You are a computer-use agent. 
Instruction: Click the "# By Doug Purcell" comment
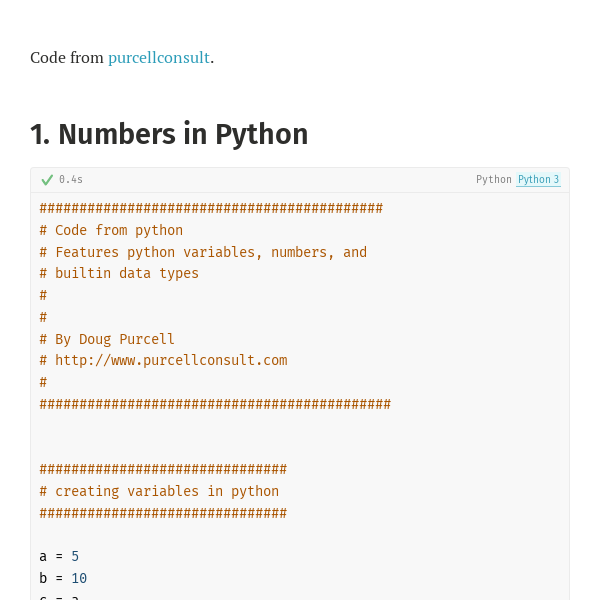point(107,339)
